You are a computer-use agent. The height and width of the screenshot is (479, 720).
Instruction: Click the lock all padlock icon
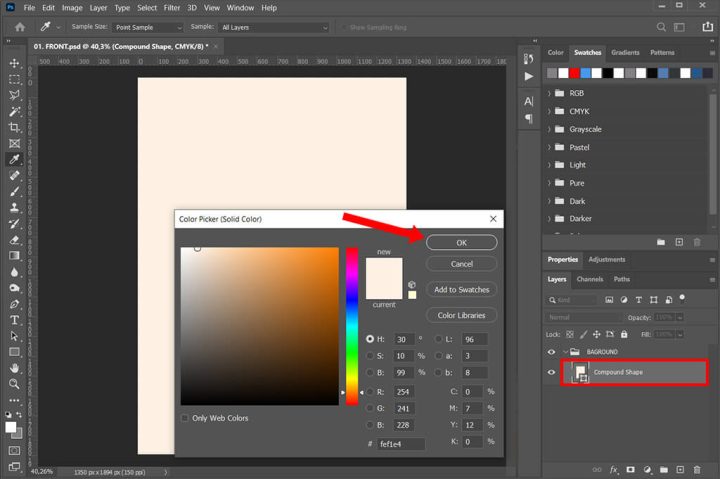point(624,334)
